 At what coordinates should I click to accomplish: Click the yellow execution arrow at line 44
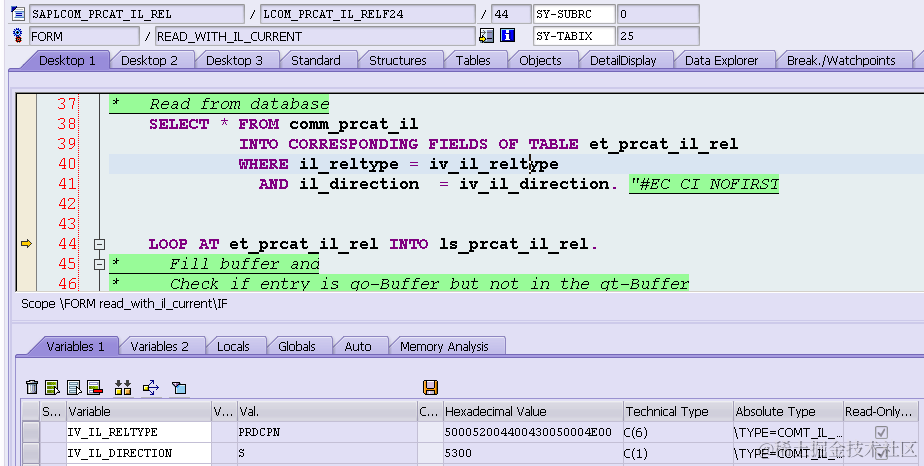27,243
